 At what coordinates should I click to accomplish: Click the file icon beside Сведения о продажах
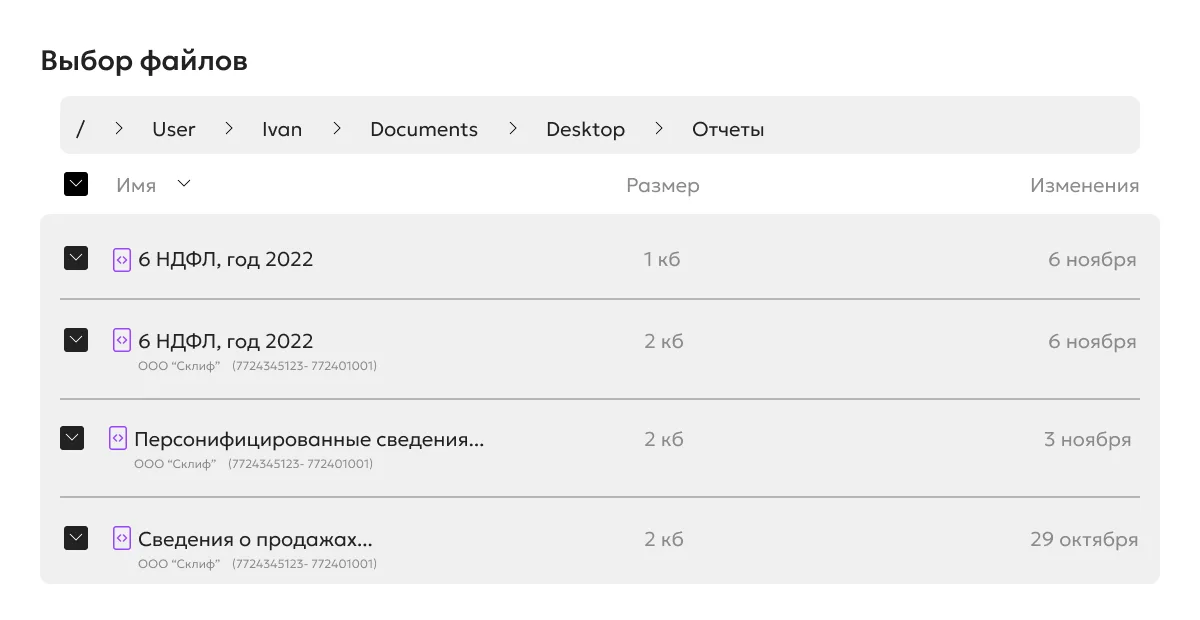pos(121,538)
